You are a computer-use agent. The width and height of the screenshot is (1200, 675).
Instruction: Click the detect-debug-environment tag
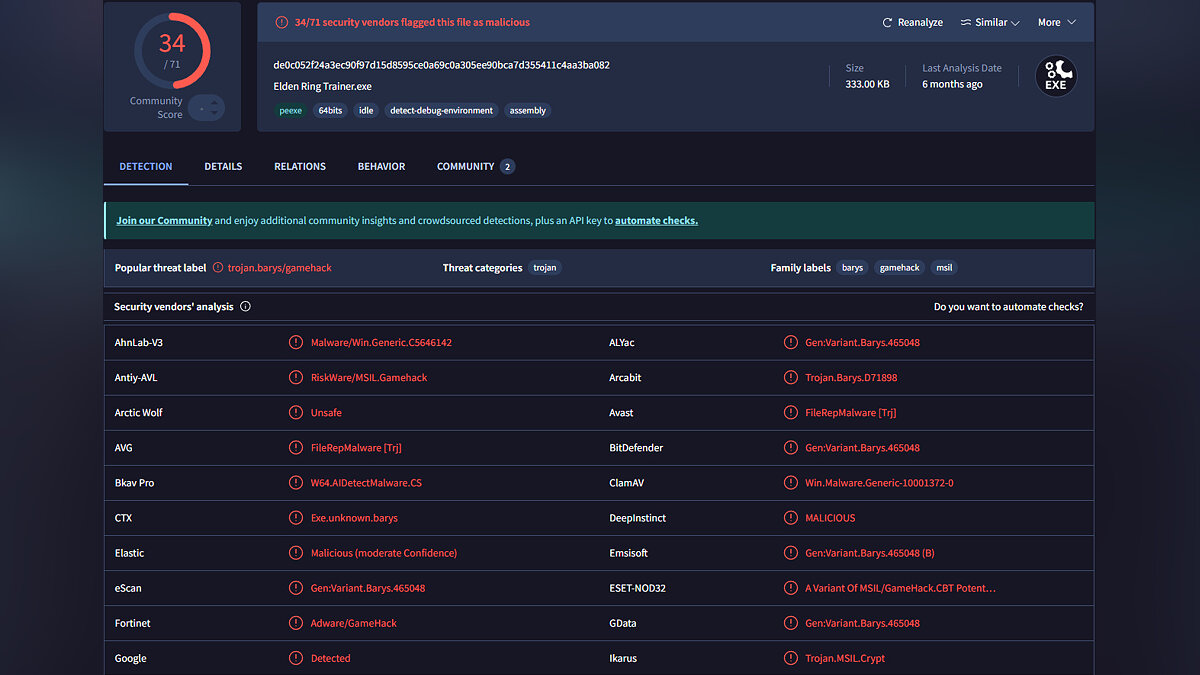coord(441,111)
